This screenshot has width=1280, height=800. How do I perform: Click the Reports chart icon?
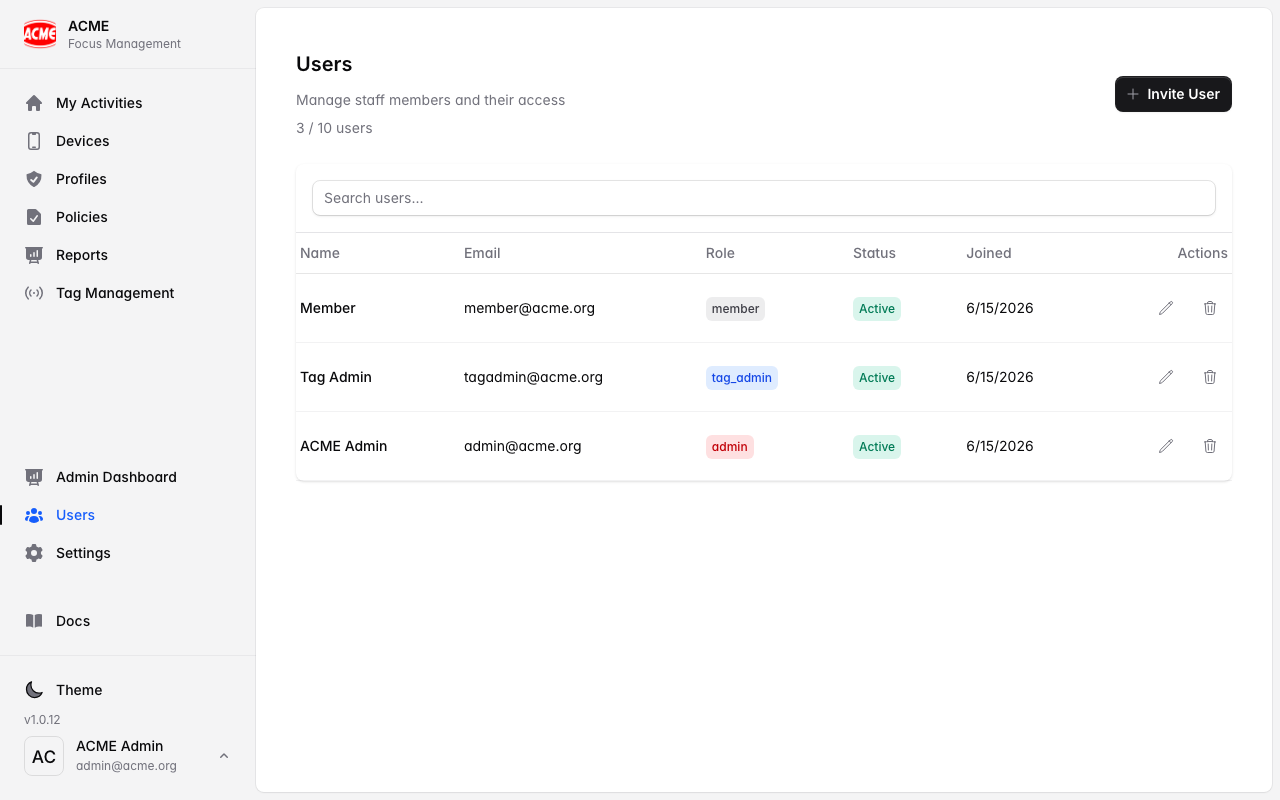[x=34, y=255]
